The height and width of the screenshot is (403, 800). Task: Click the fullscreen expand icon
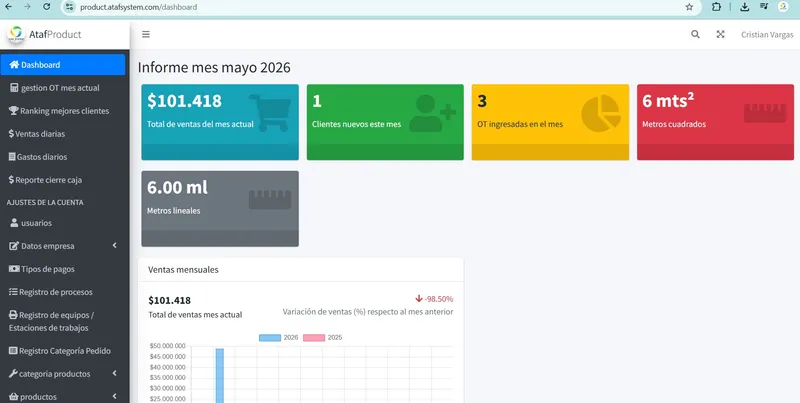pos(720,34)
